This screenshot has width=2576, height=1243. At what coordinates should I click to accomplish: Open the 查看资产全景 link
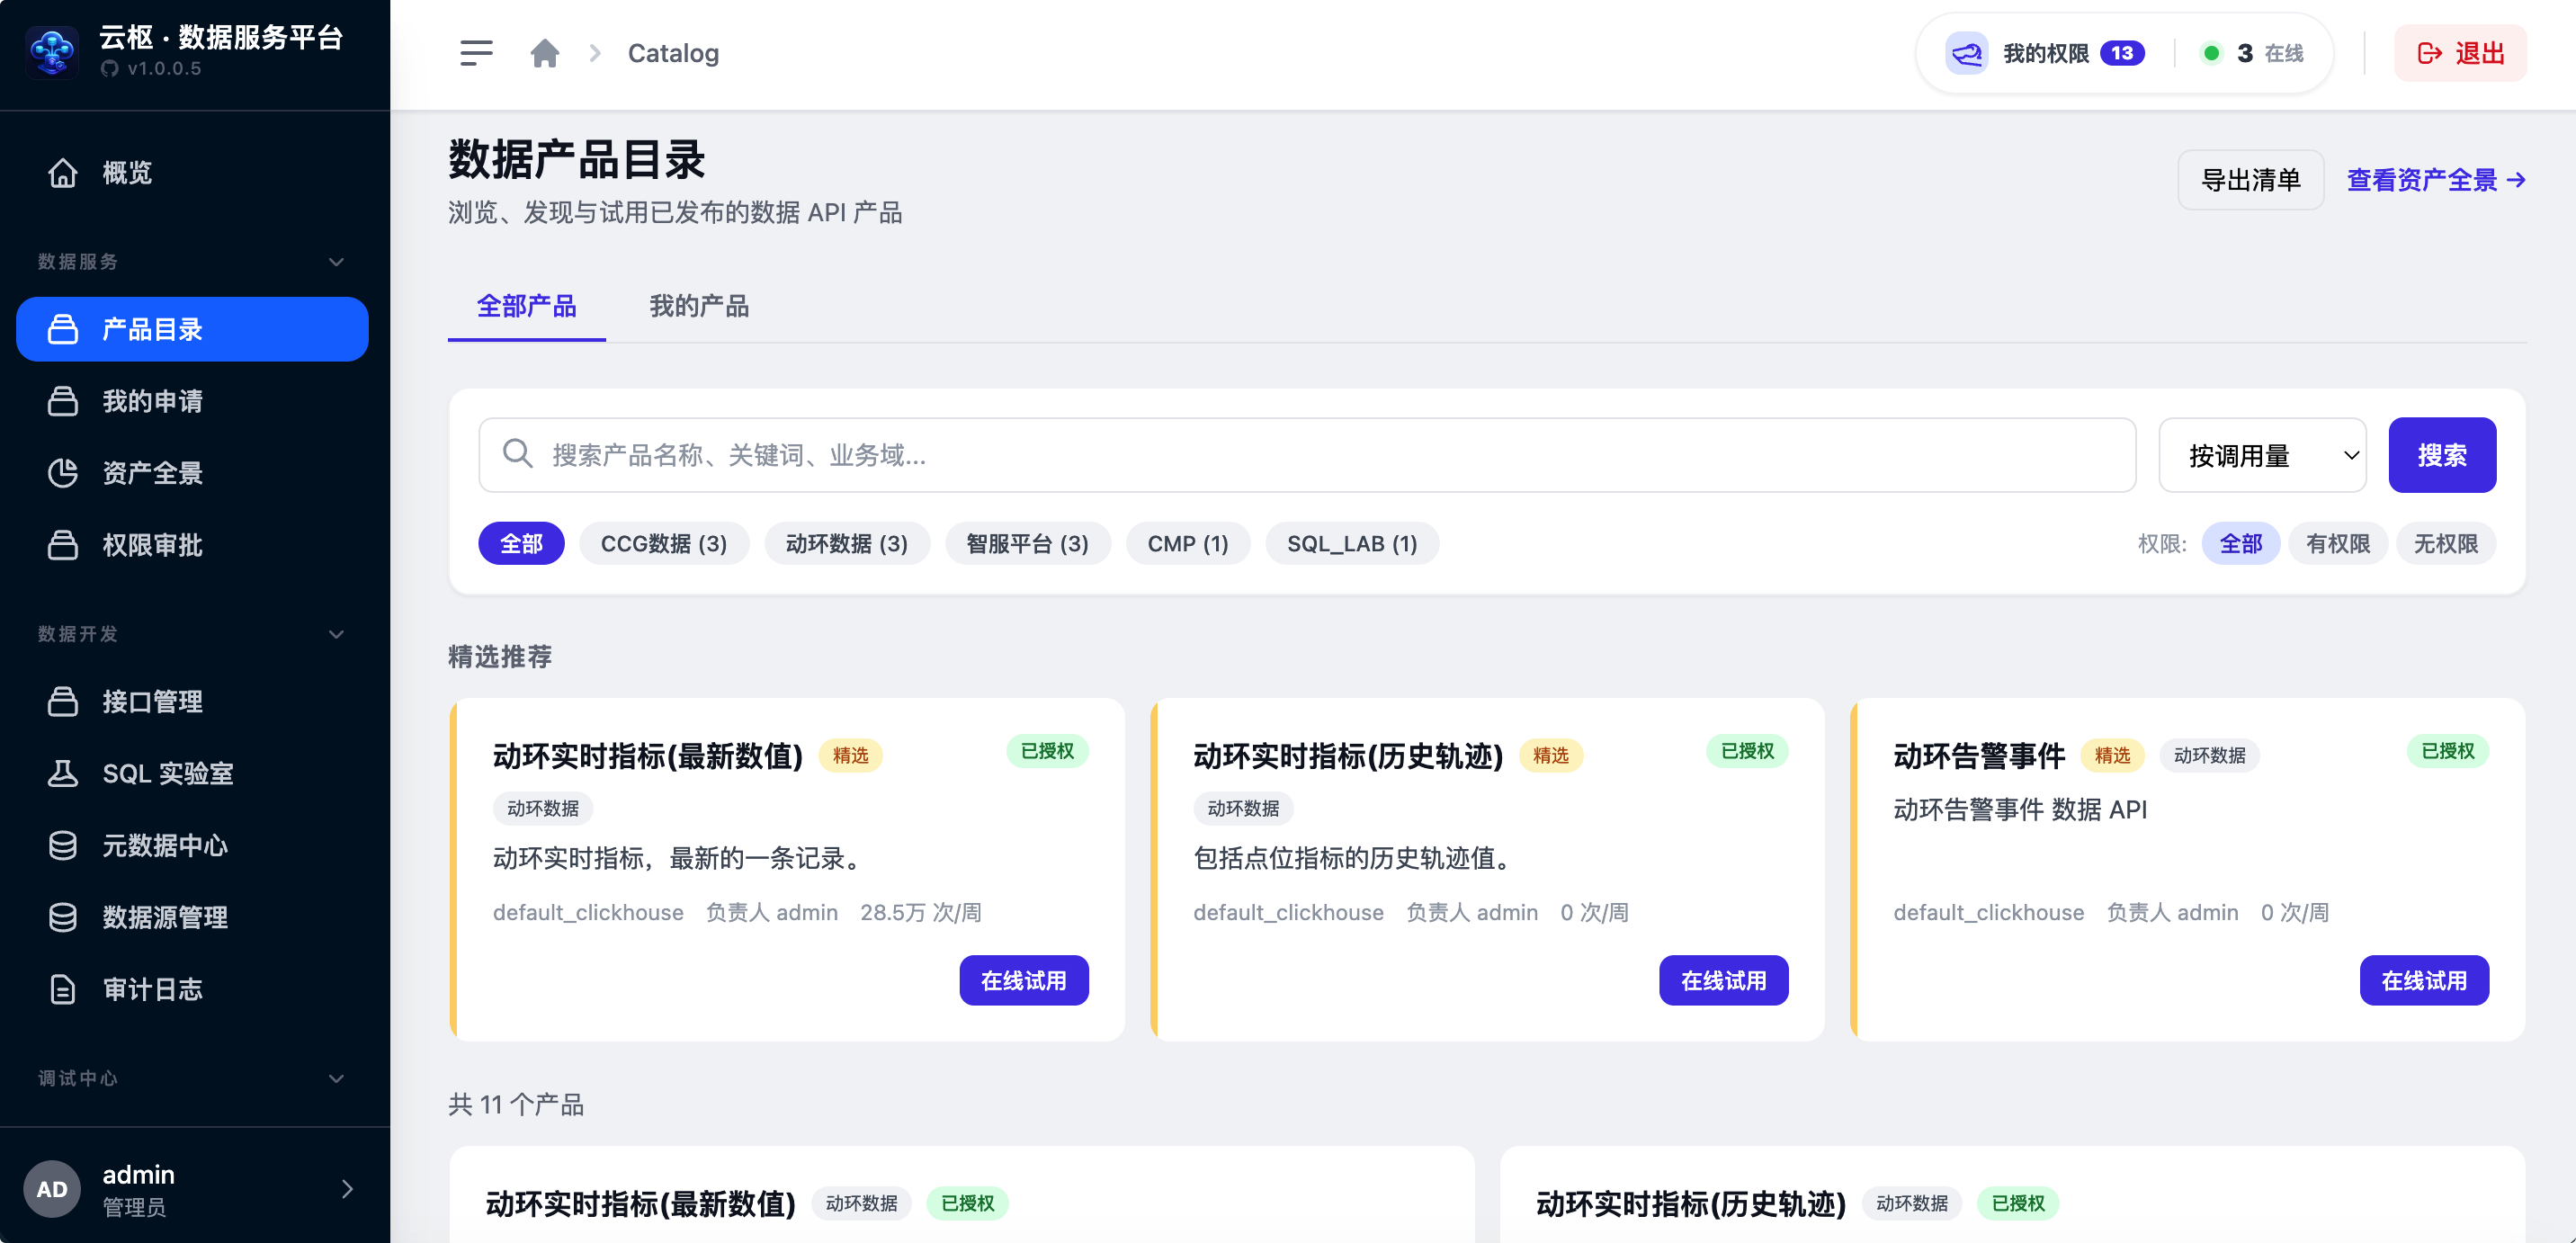[2436, 180]
